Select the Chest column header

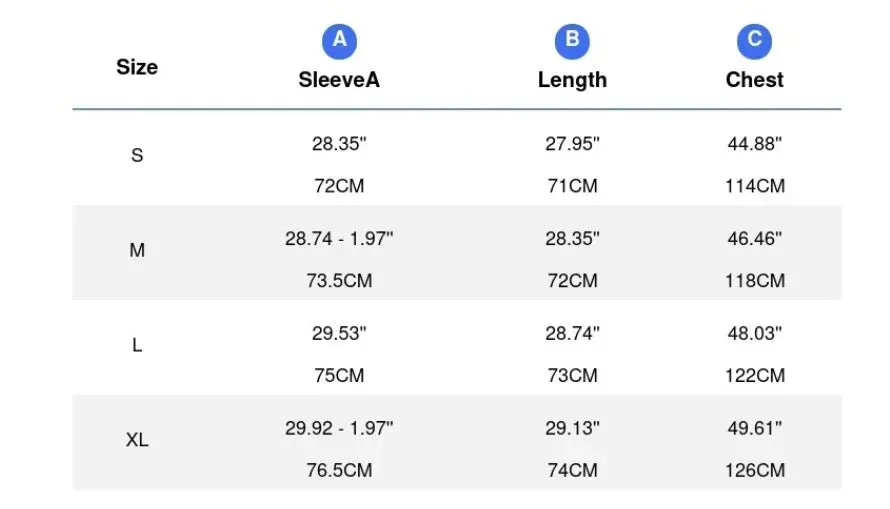click(x=754, y=80)
